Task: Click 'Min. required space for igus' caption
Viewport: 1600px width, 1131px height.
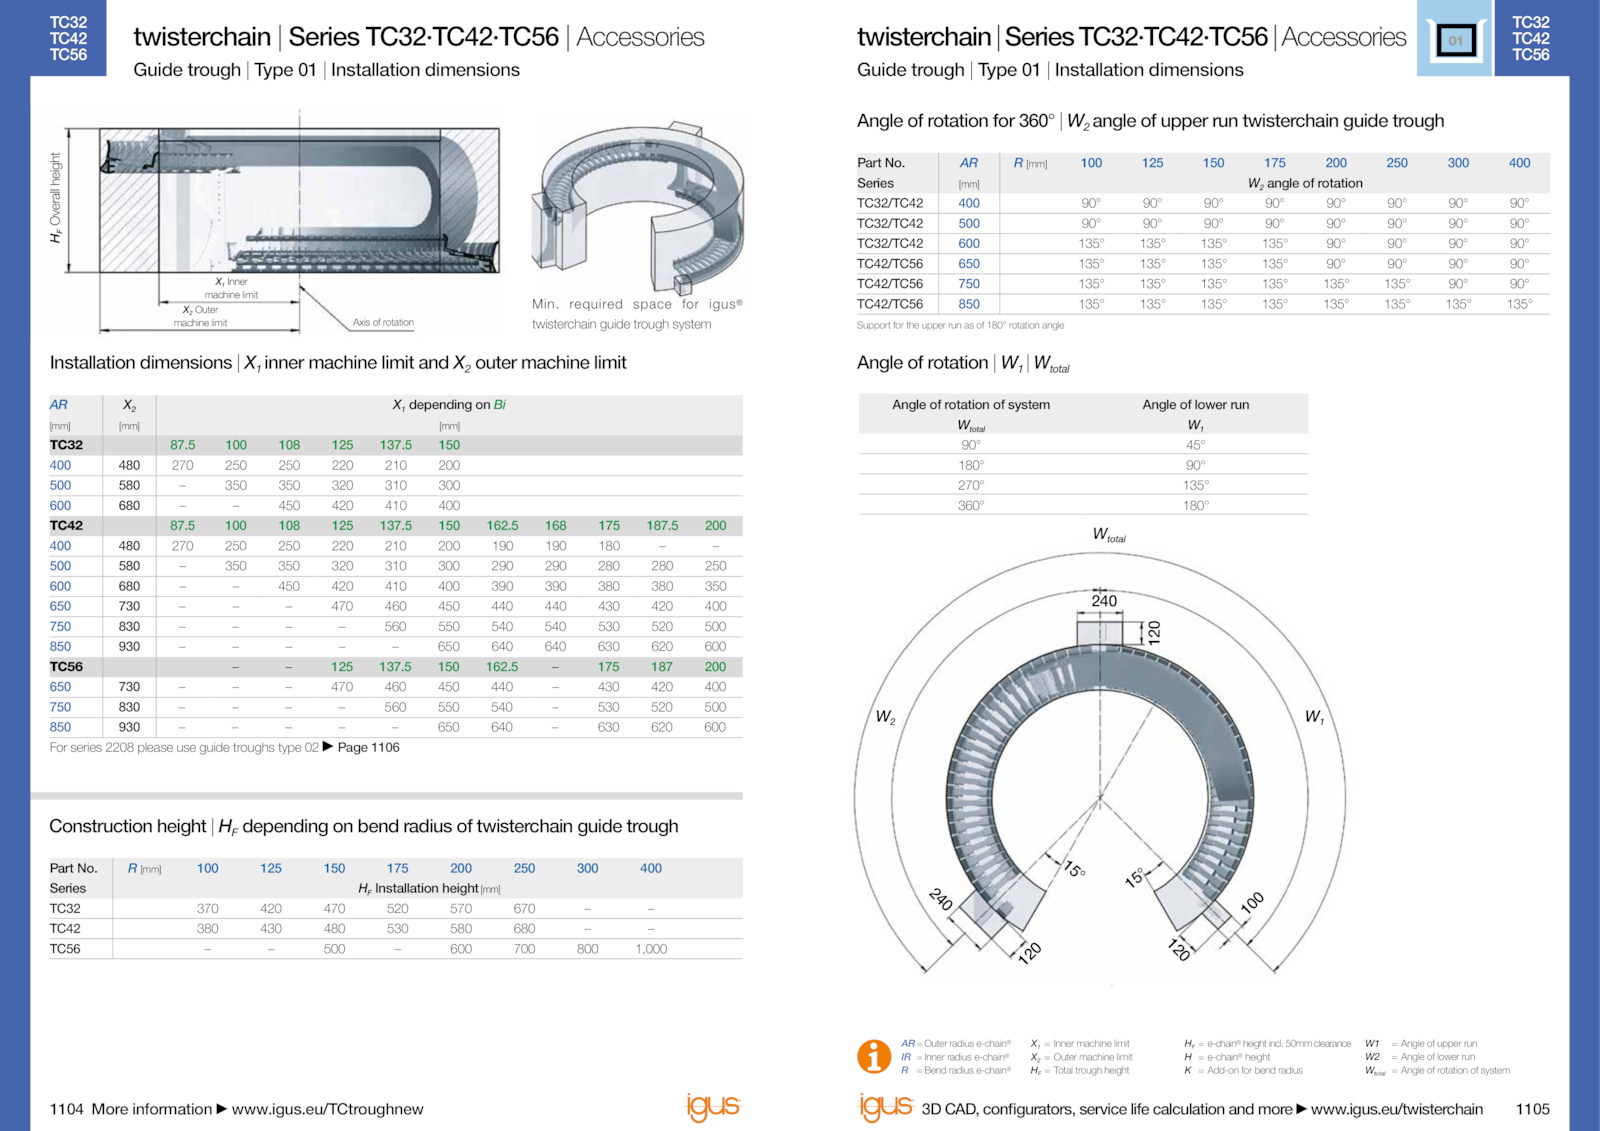Action: (x=637, y=314)
